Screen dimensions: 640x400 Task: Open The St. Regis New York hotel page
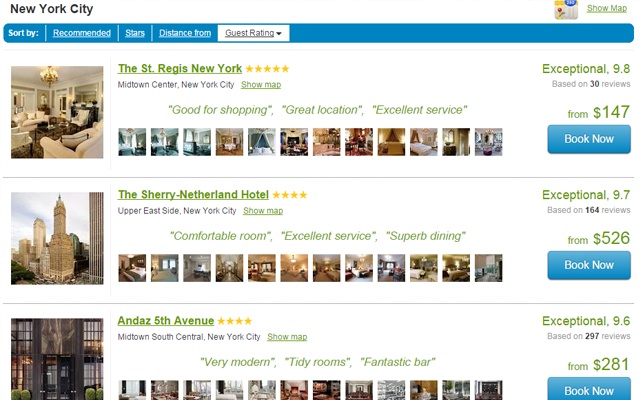click(180, 69)
